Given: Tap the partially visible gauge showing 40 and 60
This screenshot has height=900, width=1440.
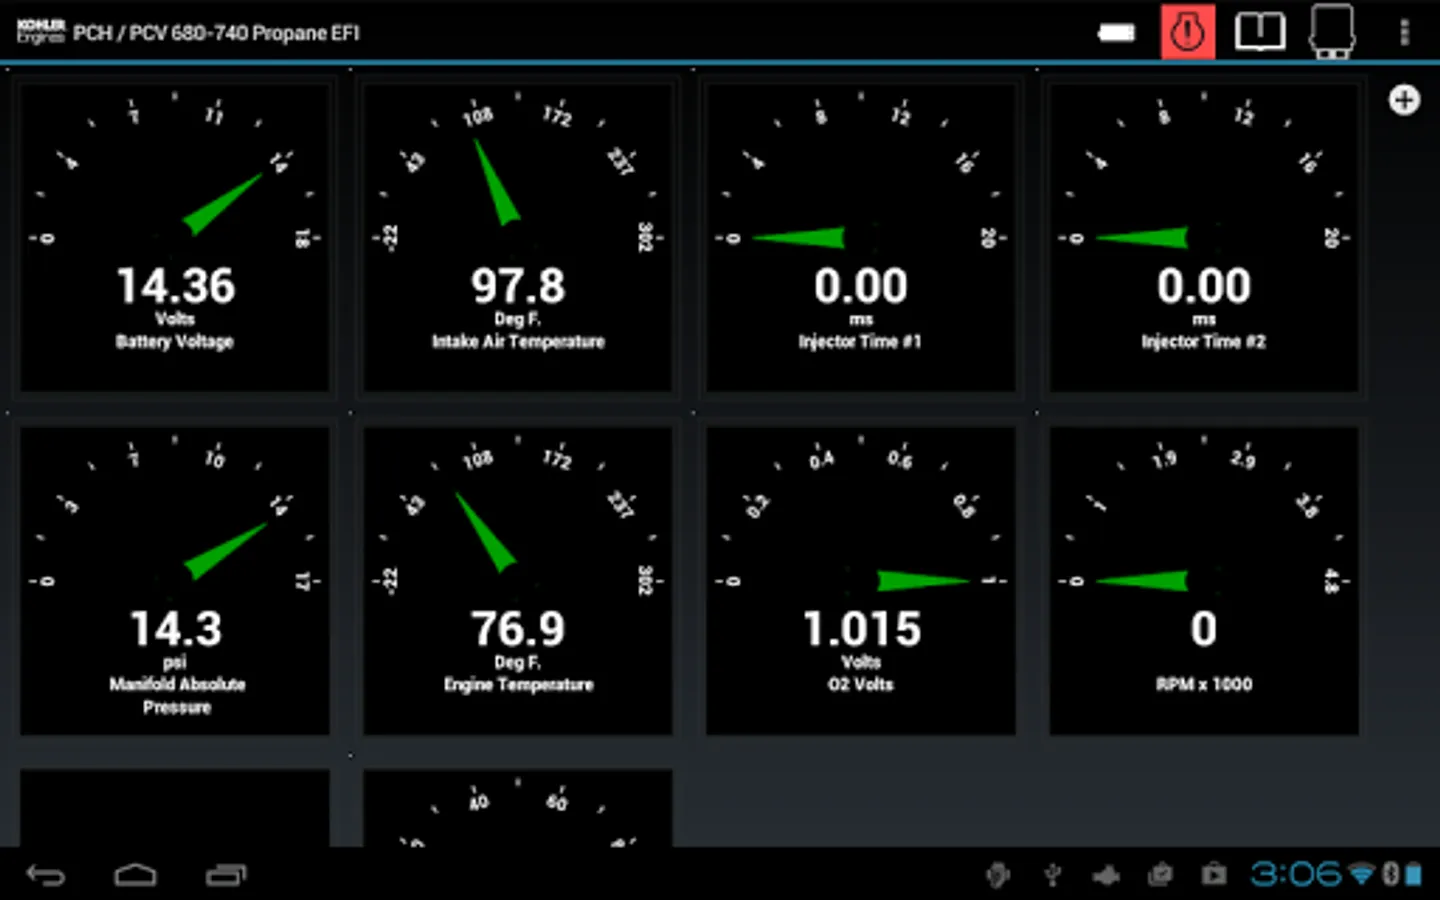Looking at the screenshot, I should pos(518,808).
